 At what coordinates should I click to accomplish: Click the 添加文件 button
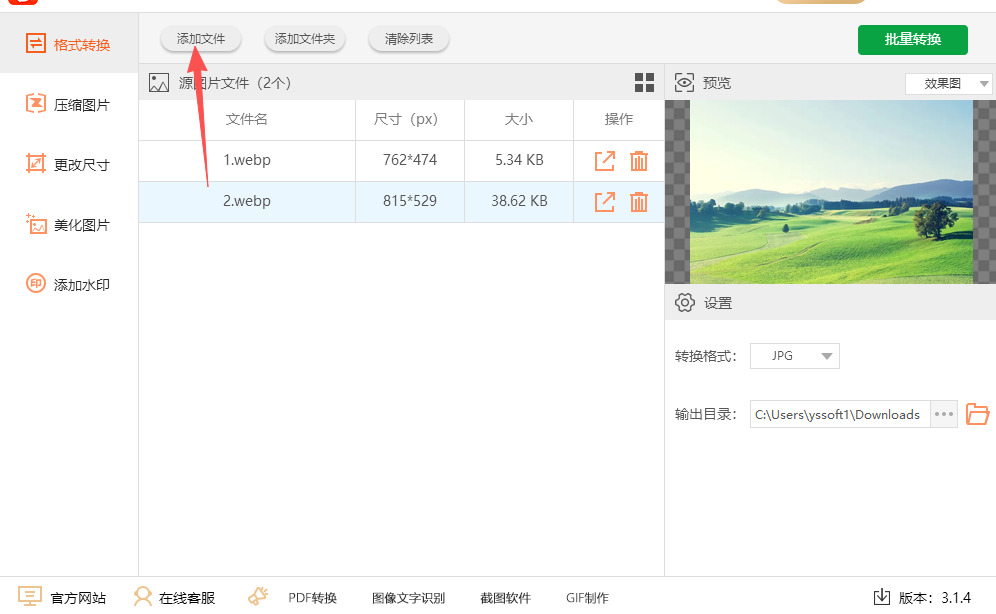tap(201, 39)
